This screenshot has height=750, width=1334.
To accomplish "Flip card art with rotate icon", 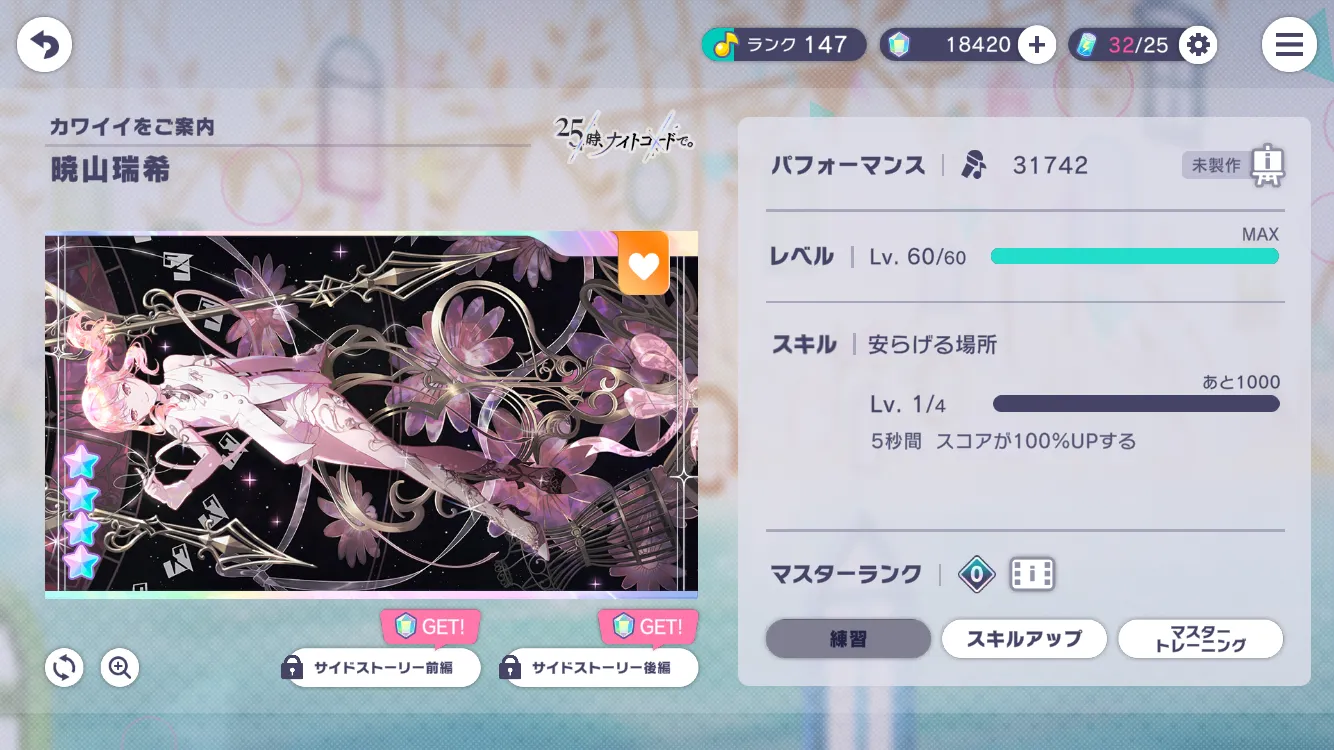I will pyautogui.click(x=64, y=668).
